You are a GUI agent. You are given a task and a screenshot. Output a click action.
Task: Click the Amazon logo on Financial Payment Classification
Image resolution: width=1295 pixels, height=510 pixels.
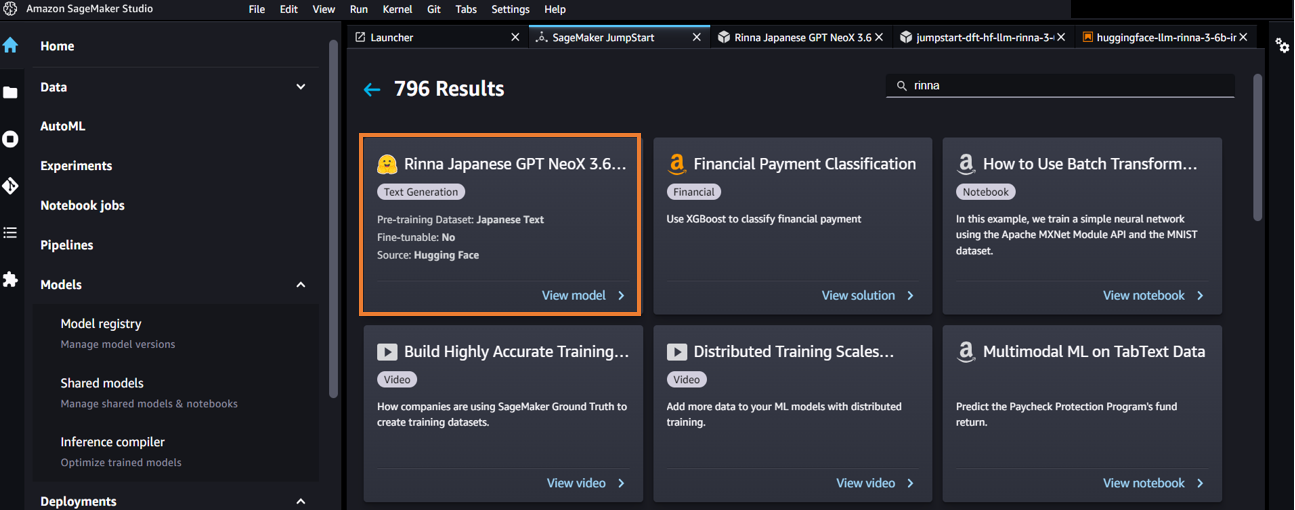[677, 164]
